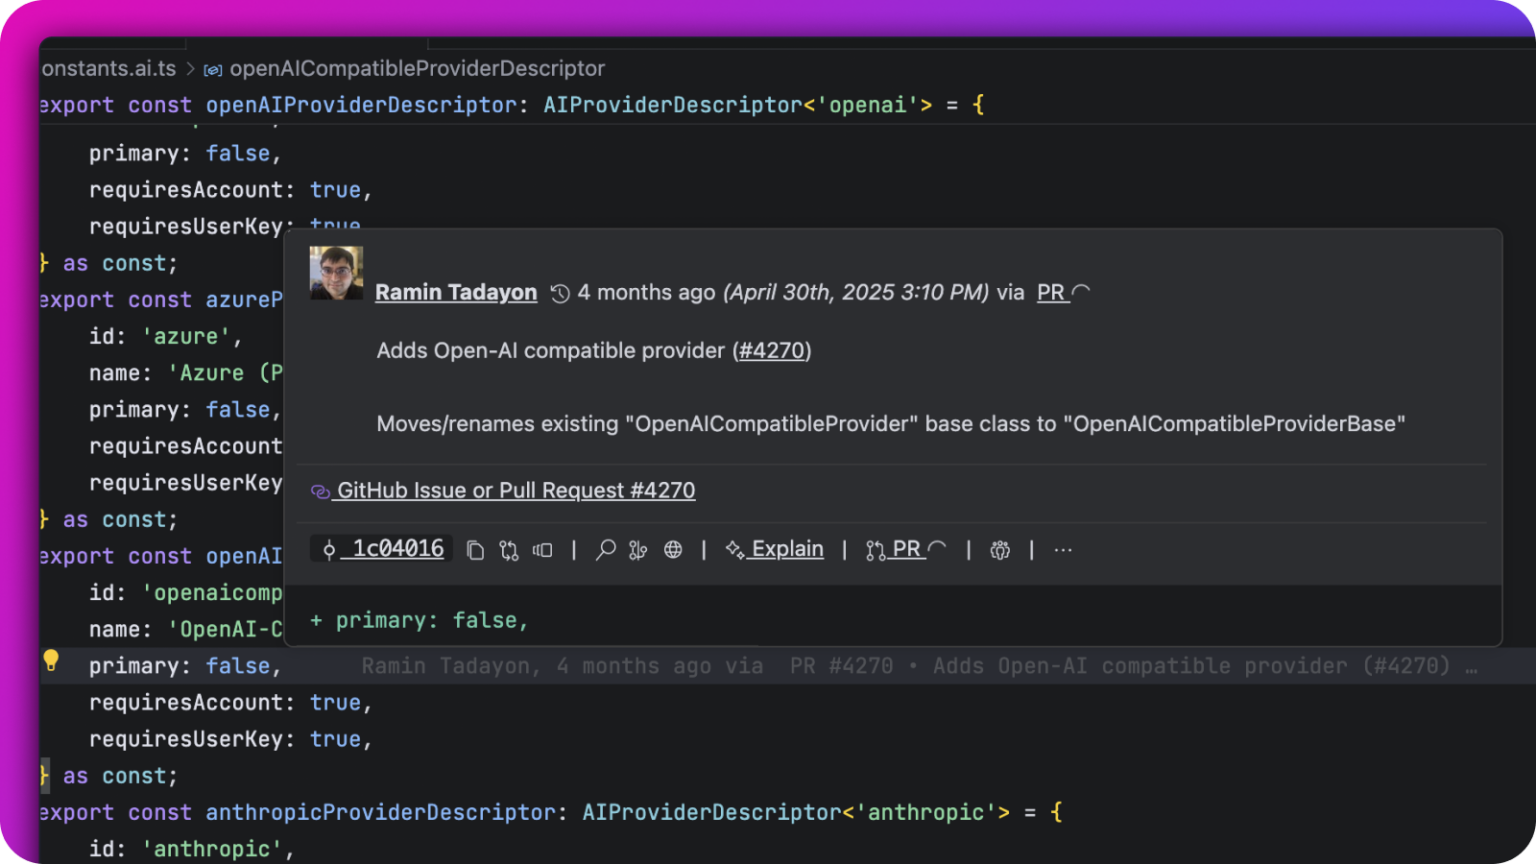Open commit on remote with the globe icon

[x=674, y=549]
